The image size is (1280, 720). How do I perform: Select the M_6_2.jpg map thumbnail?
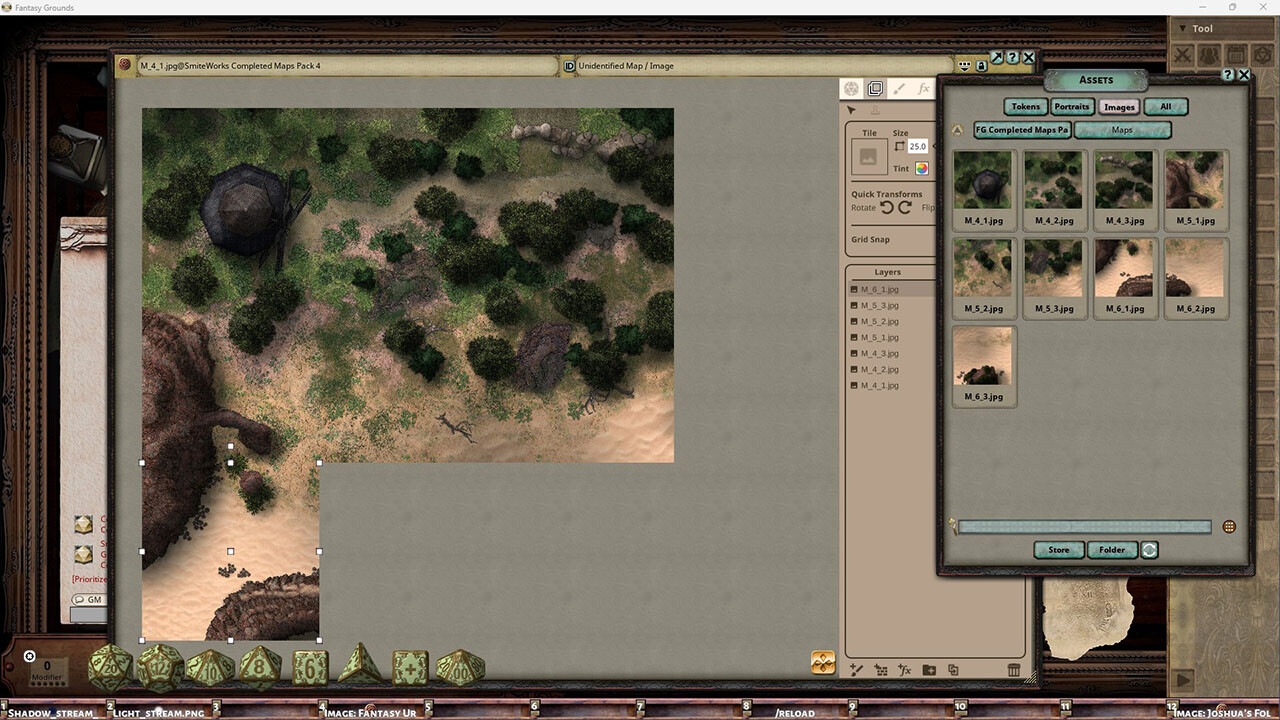tap(1195, 270)
